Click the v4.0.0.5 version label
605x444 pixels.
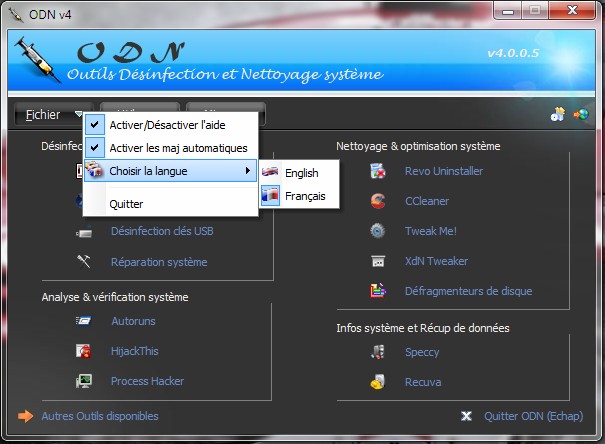pyautogui.click(x=513, y=53)
